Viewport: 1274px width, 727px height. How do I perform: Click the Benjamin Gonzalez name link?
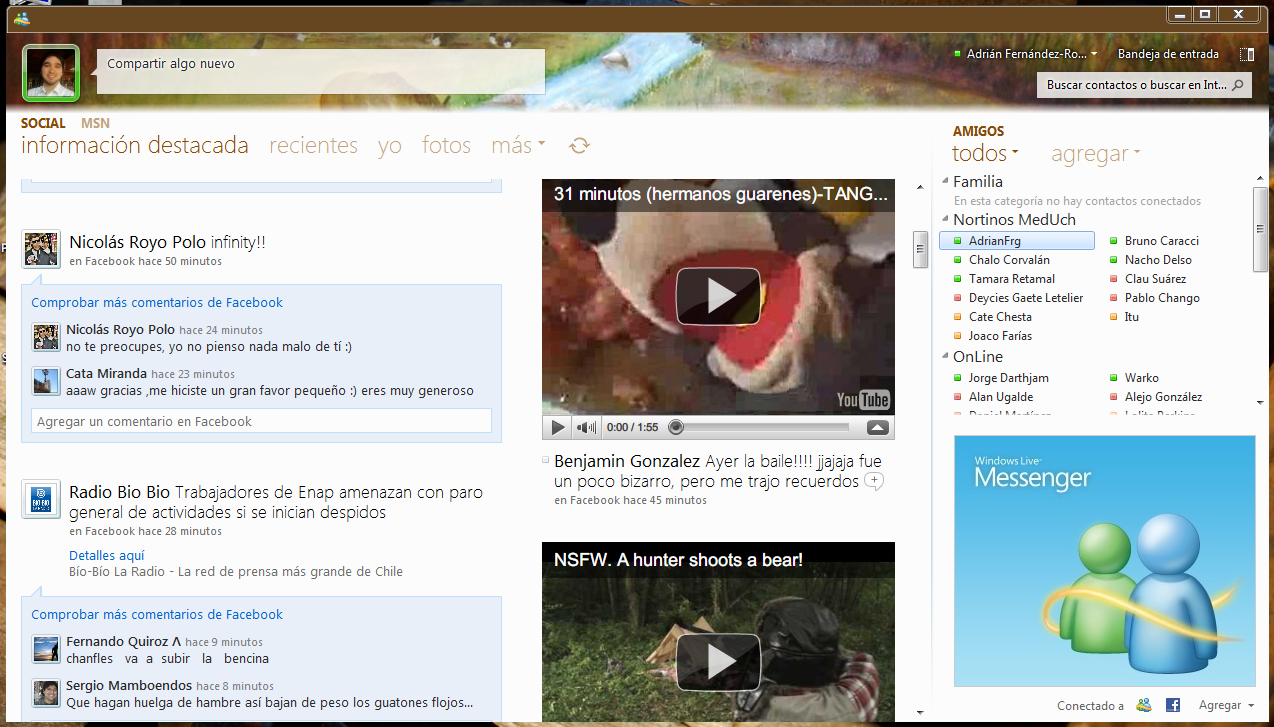click(x=627, y=462)
